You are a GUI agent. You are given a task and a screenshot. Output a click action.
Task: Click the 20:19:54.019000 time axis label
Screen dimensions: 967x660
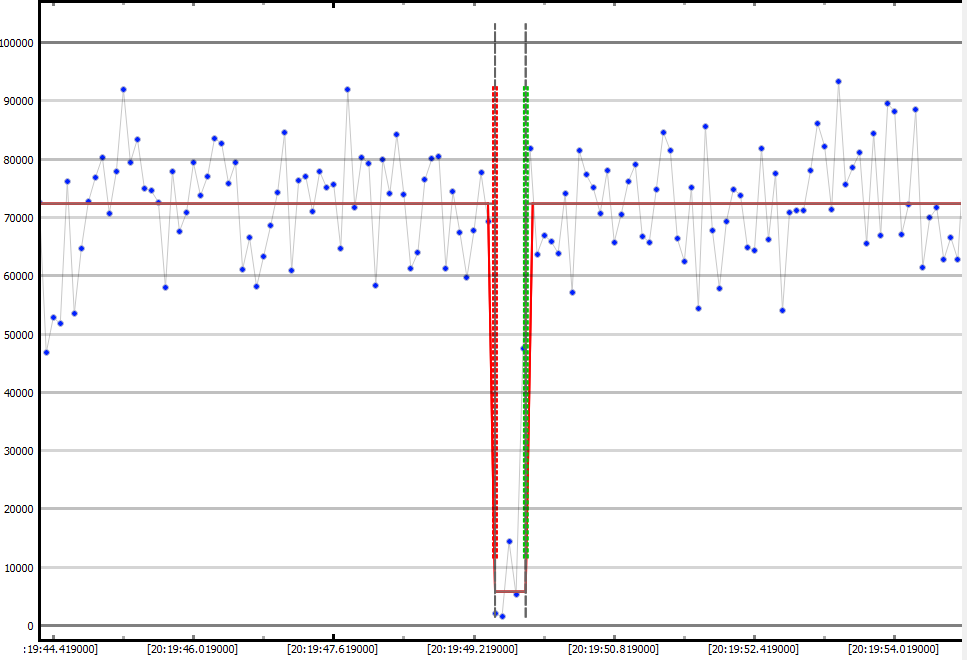pos(893,649)
